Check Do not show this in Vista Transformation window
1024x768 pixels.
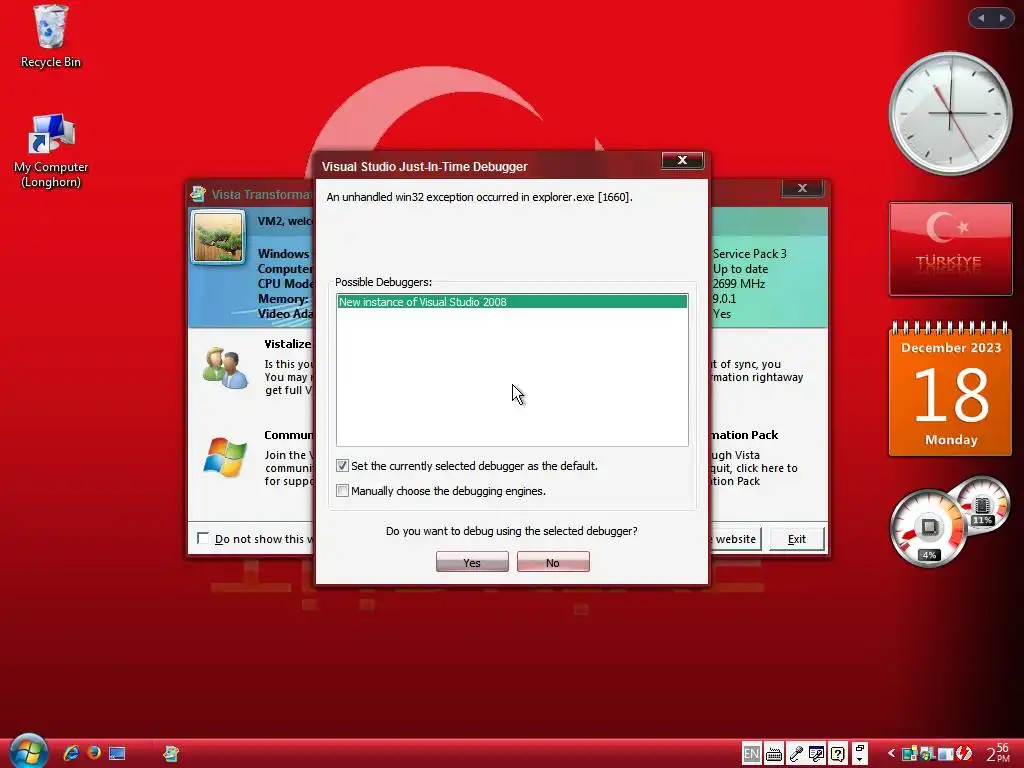pyautogui.click(x=203, y=538)
